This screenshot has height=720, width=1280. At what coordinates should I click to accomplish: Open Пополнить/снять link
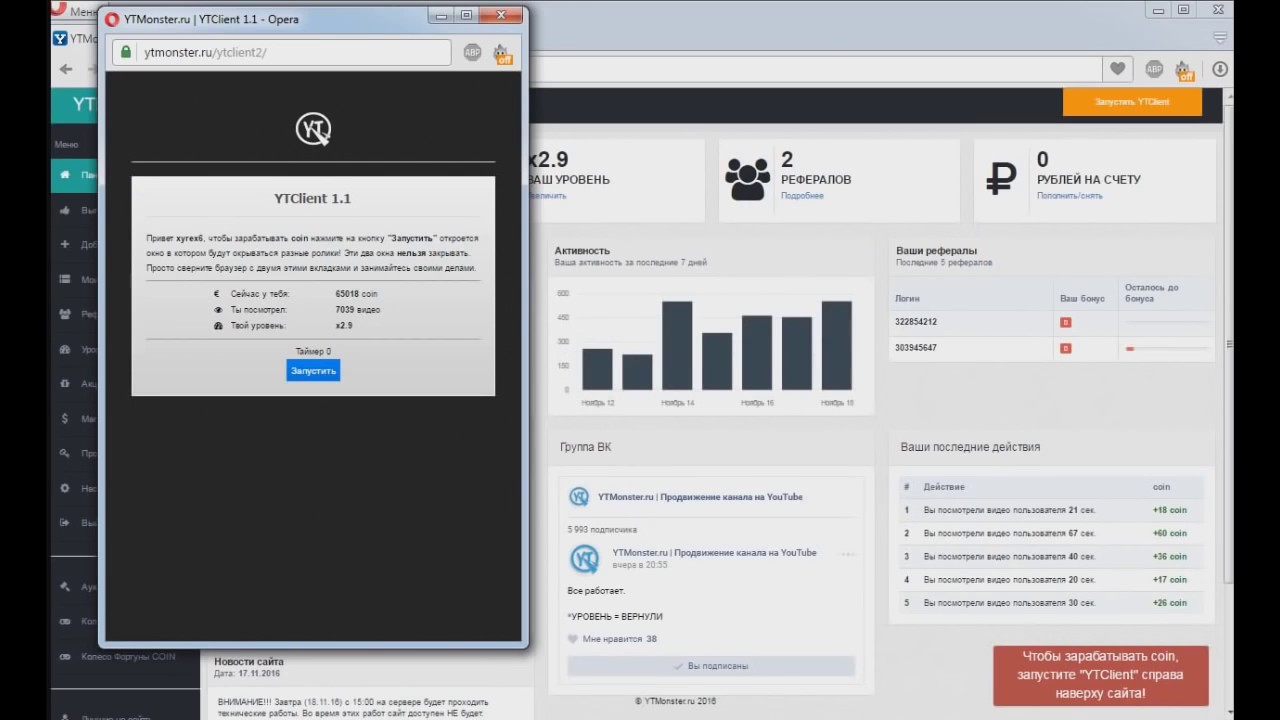[x=1069, y=196]
